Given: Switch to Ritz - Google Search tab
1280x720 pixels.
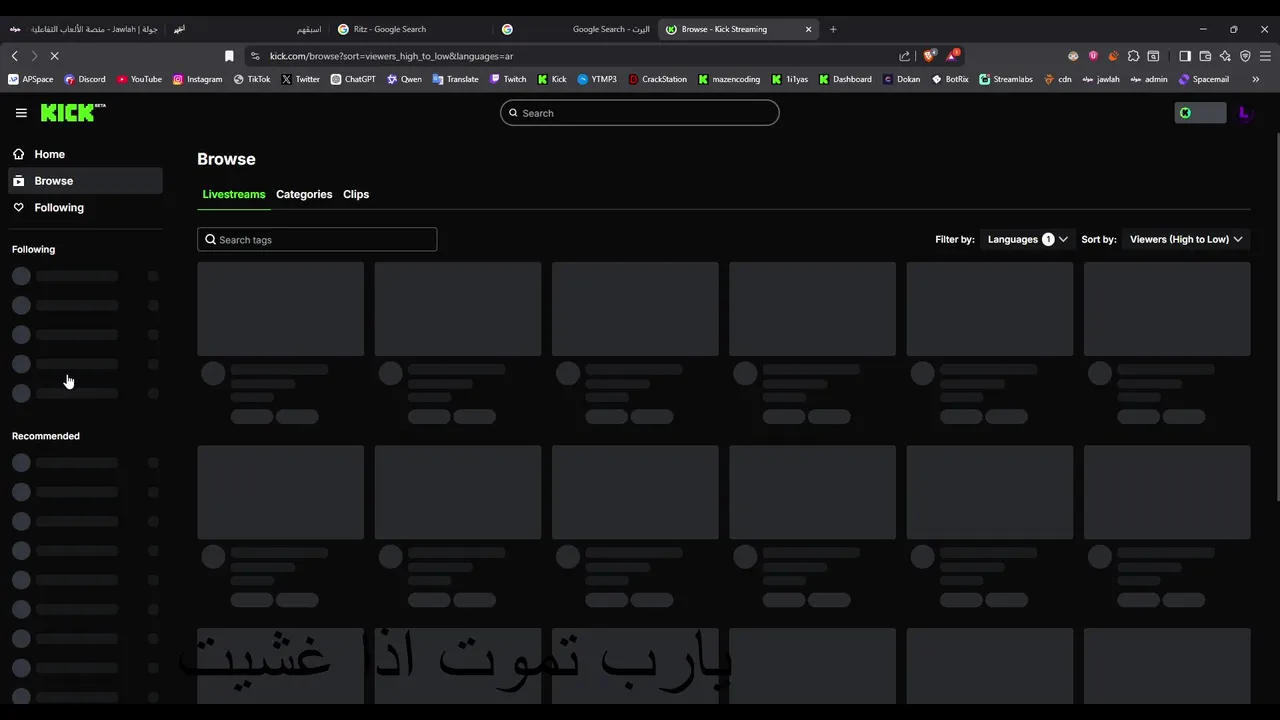Looking at the screenshot, I should [410, 29].
